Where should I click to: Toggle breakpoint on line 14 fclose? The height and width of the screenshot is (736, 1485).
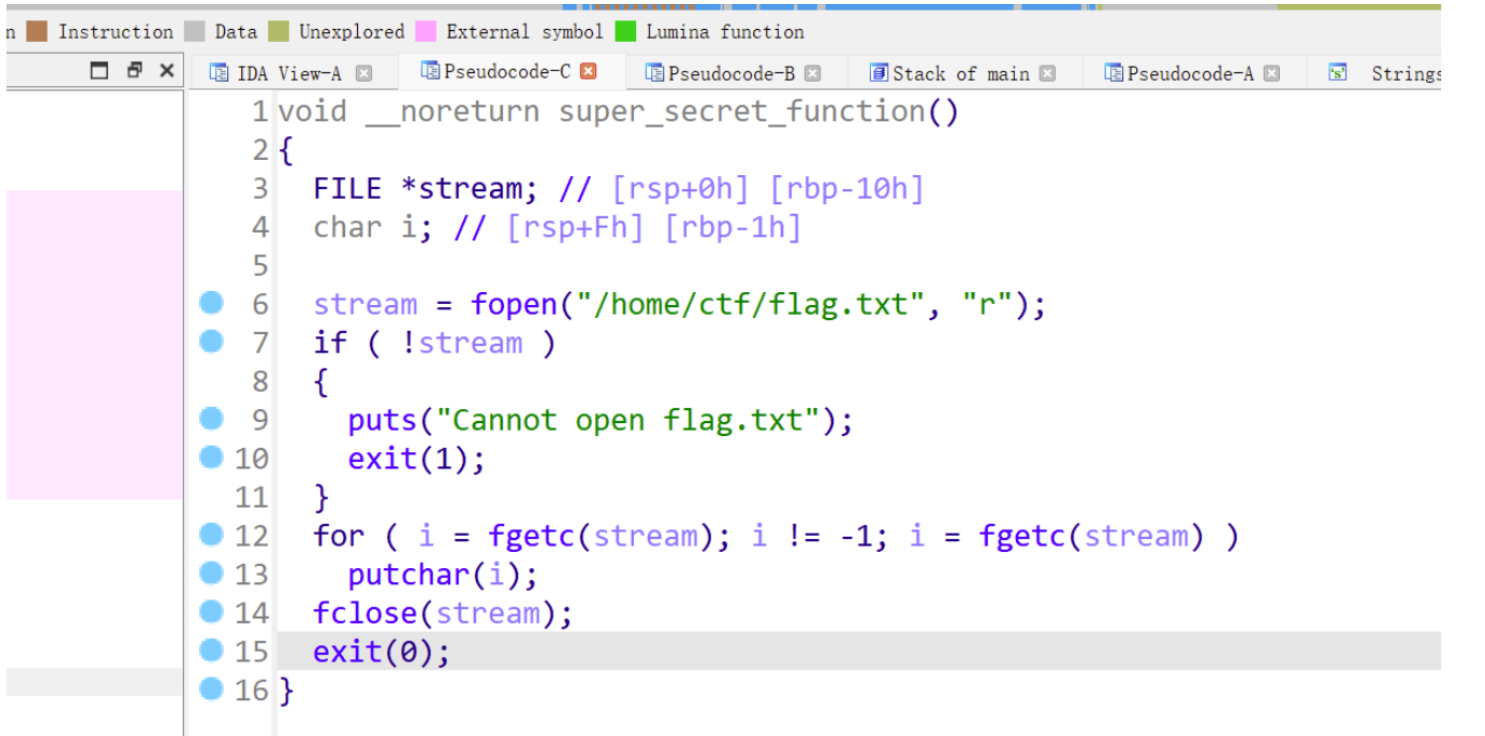click(211, 611)
